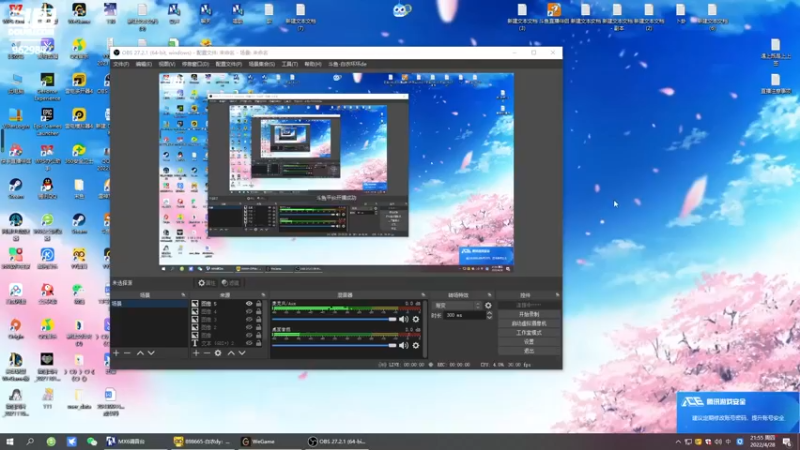Remove the selected scene with the minus icon
Viewport: 800px width, 450px height.
(x=128, y=353)
